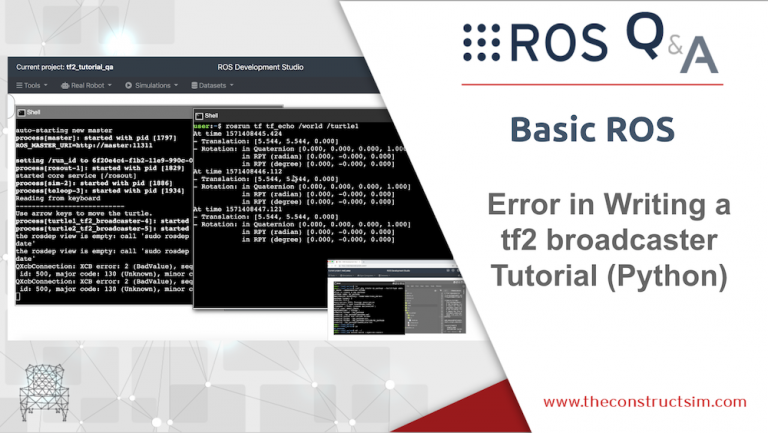
Task: Click the 'Basic ROS' heading
Action: (x=592, y=130)
